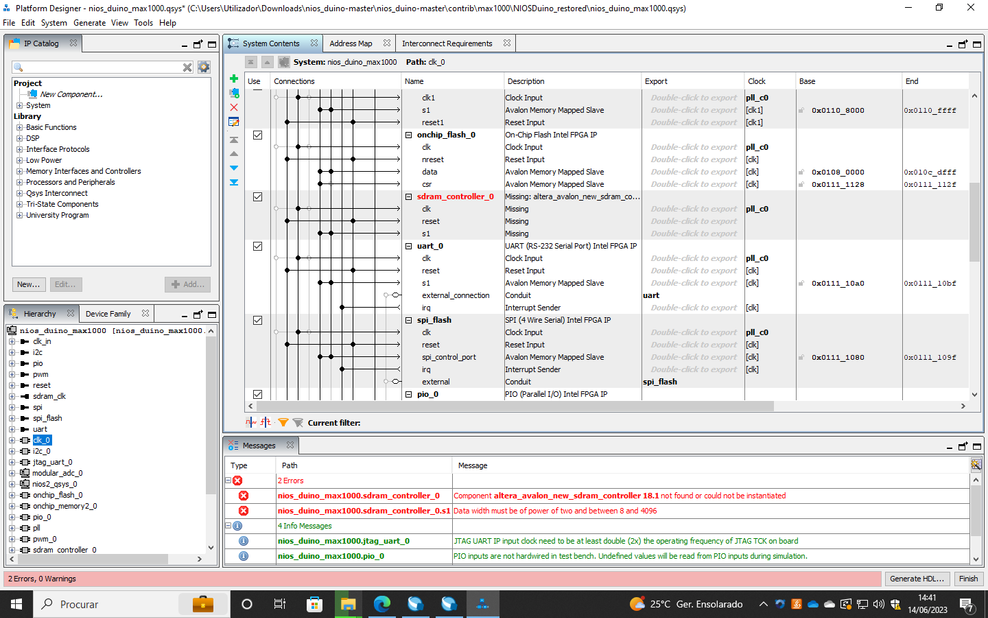988x618 pixels.
Task: Toggle the Use checkbox for spi_flash
Action: (x=258, y=320)
